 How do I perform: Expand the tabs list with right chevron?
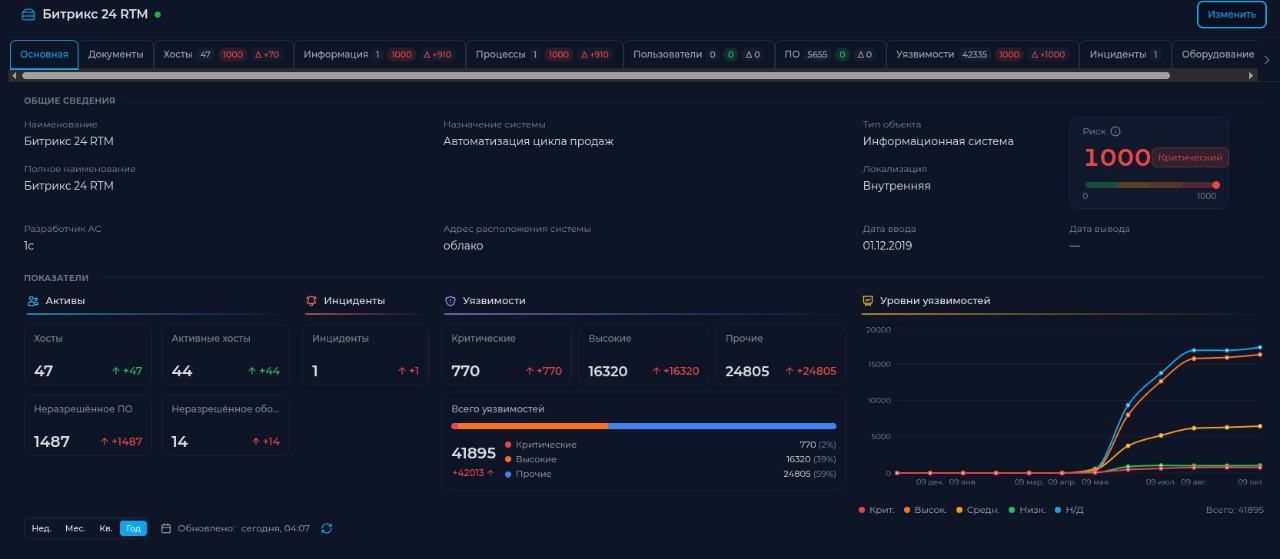point(1267,60)
